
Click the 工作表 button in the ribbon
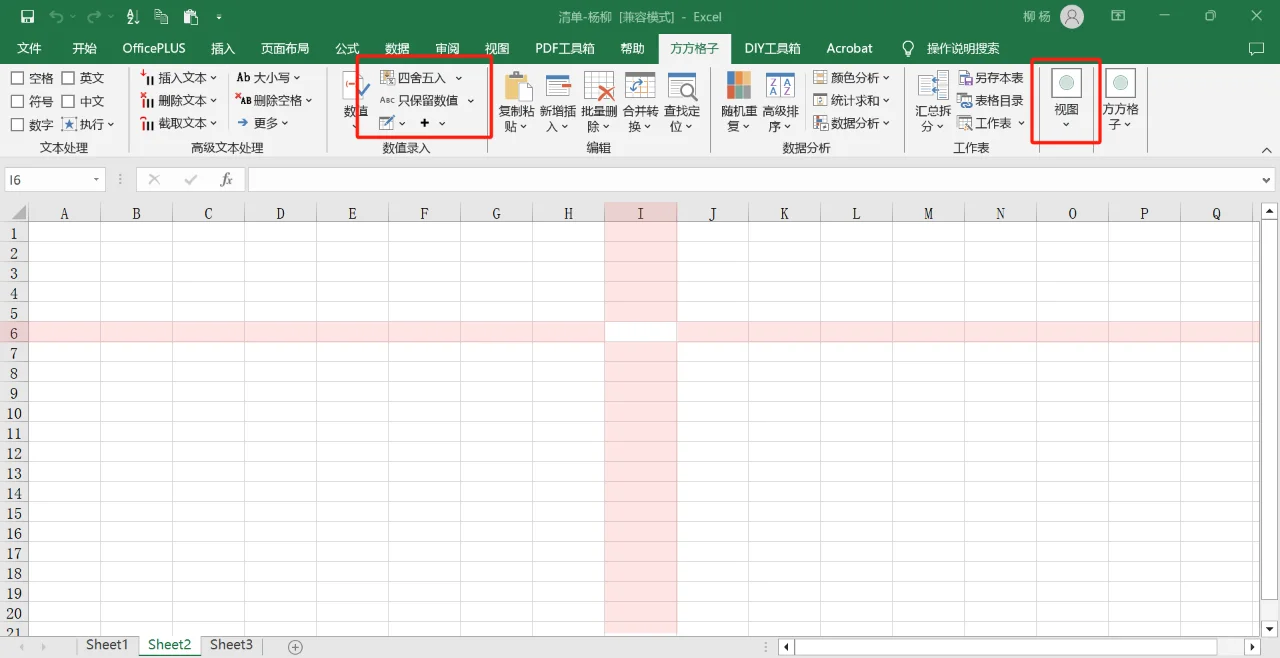[x=991, y=123]
